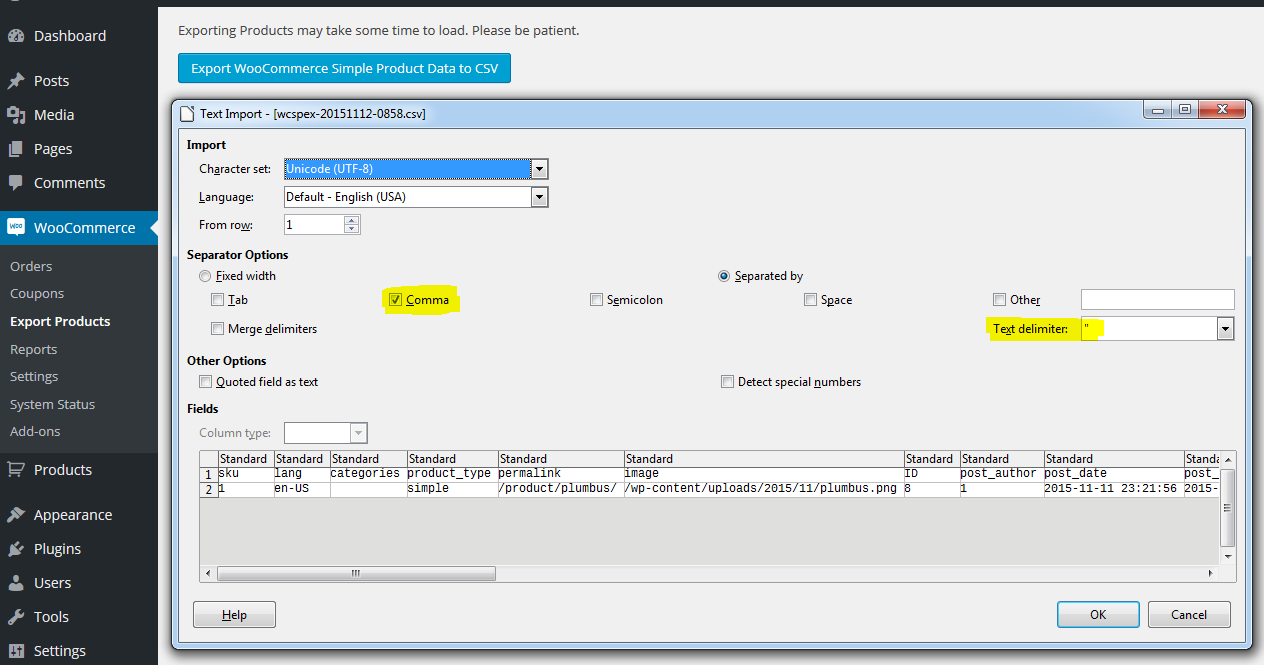The height and width of the screenshot is (665, 1264).
Task: Open System Status submenu item
Action: click(52, 405)
